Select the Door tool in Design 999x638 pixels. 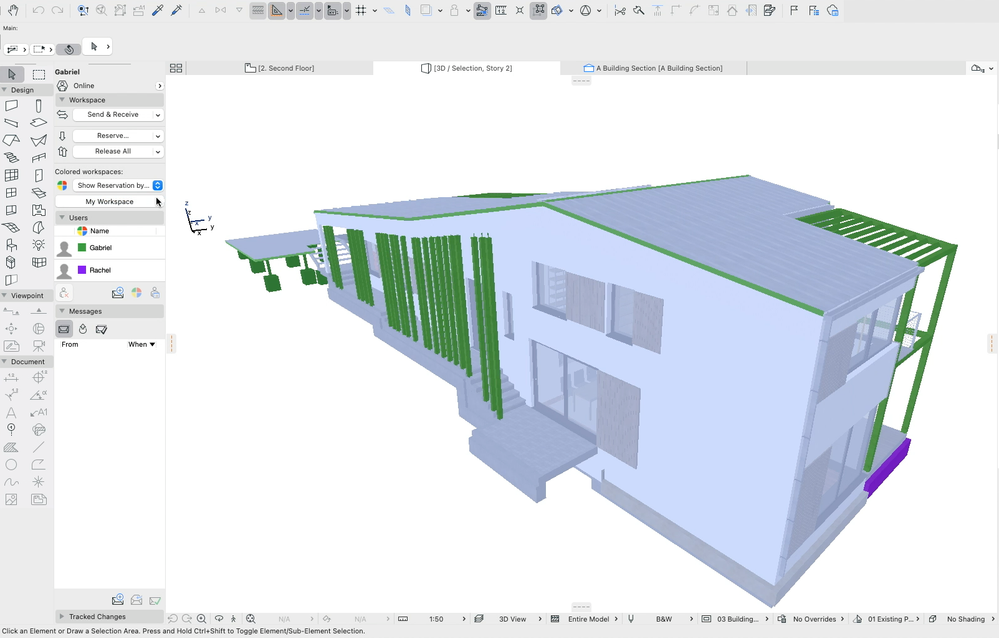[39, 175]
